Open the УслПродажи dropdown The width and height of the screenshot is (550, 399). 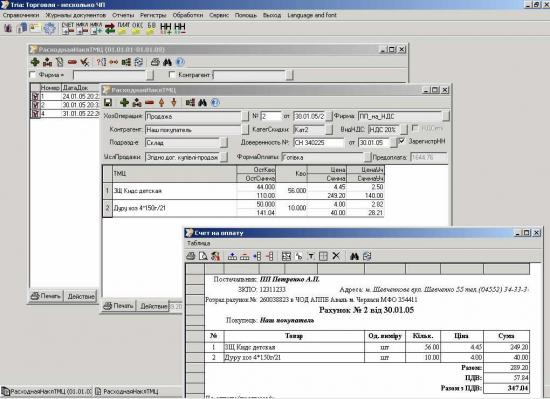tap(223, 157)
